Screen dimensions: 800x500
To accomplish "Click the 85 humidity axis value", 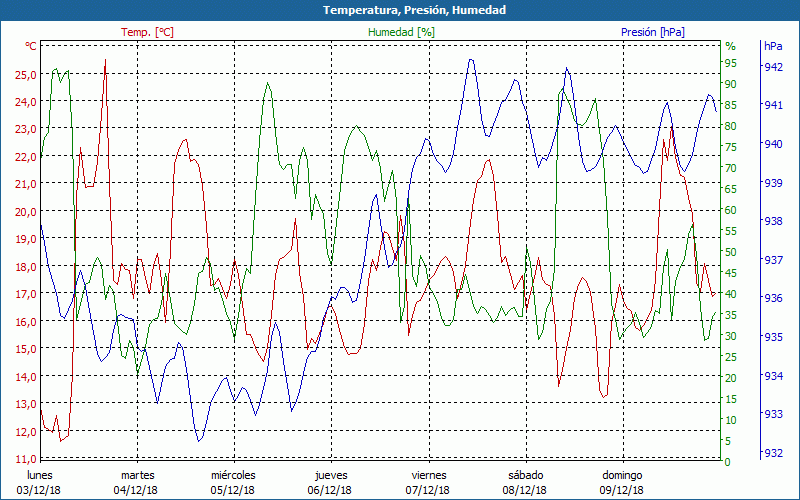I will coord(731,105).
